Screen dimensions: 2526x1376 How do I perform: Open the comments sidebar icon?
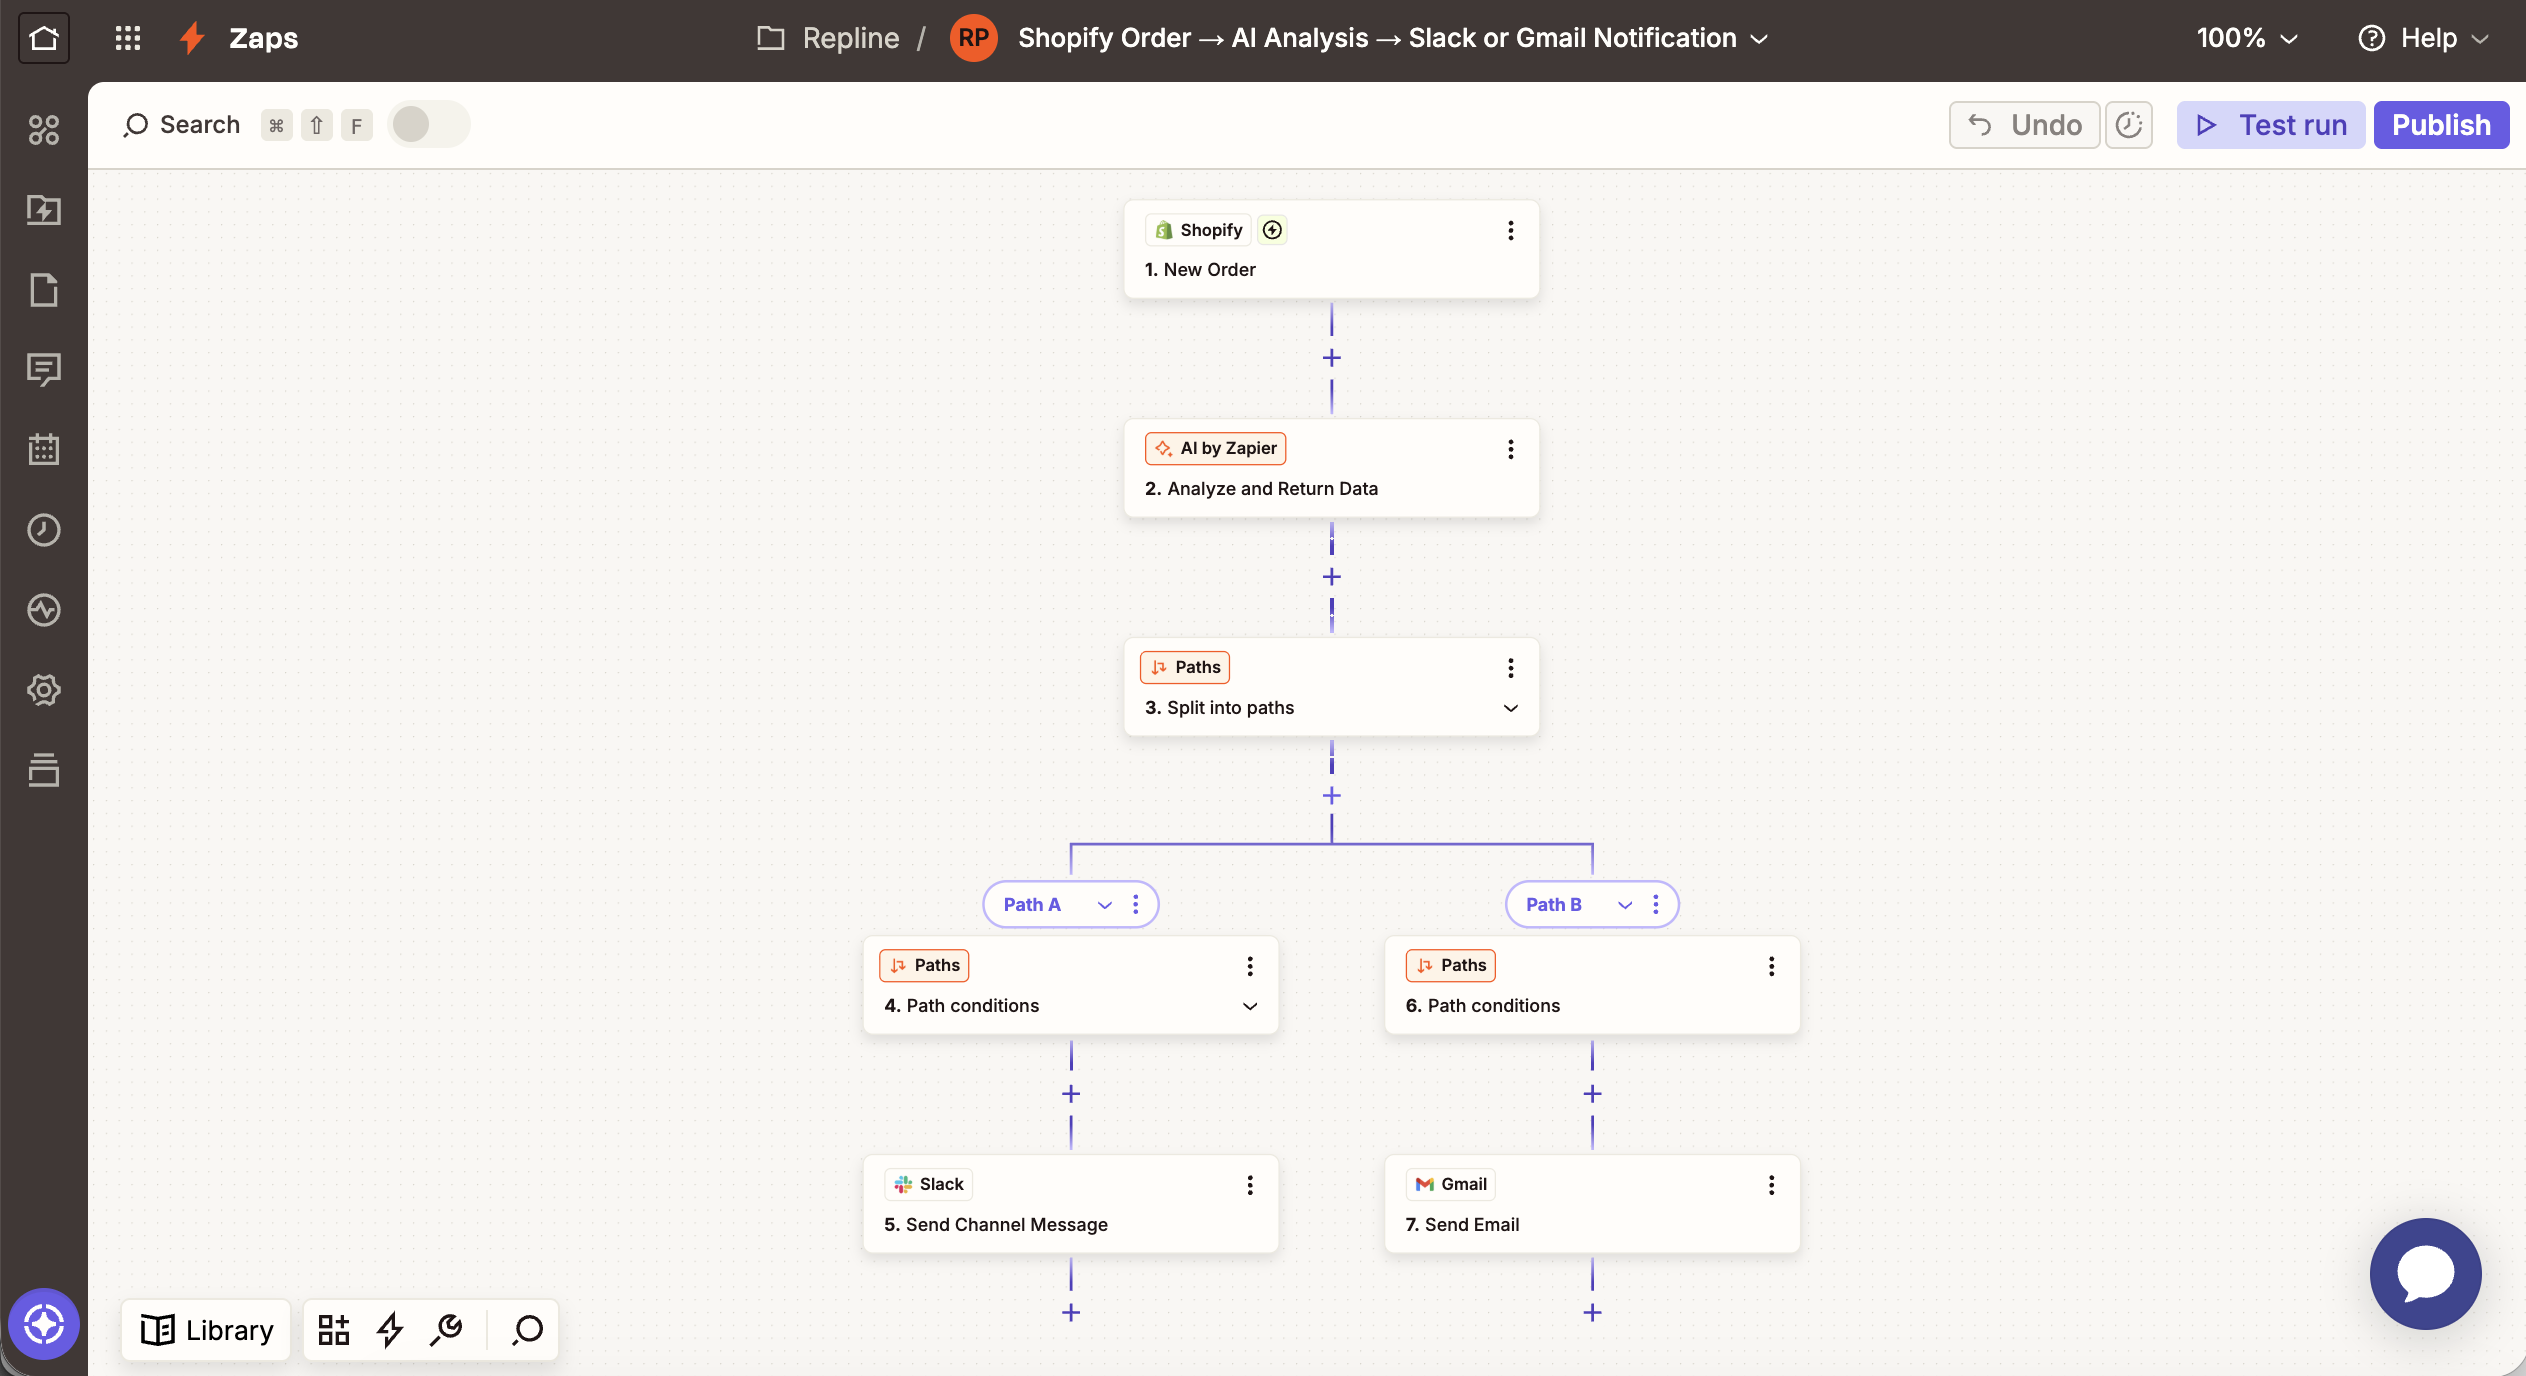point(44,370)
